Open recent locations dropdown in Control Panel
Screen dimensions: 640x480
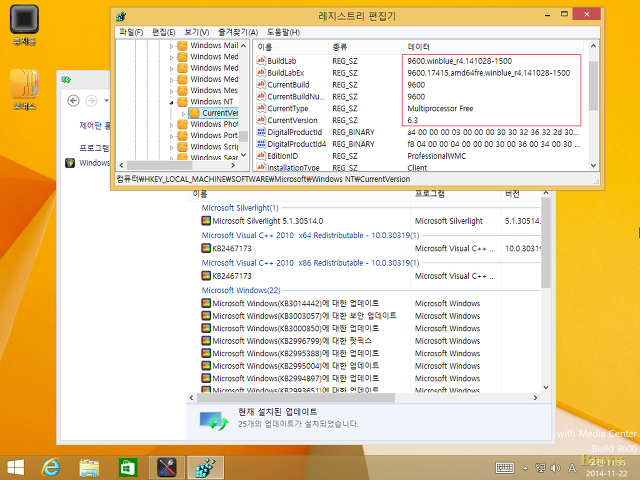click(x=106, y=100)
